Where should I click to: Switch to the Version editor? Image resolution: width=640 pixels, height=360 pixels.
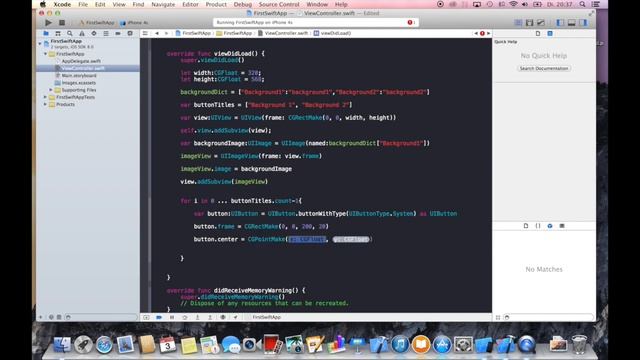[x=541, y=23]
